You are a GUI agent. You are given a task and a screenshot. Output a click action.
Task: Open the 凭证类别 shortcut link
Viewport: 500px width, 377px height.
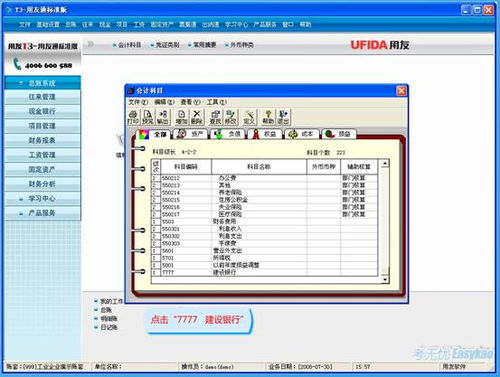coord(167,44)
